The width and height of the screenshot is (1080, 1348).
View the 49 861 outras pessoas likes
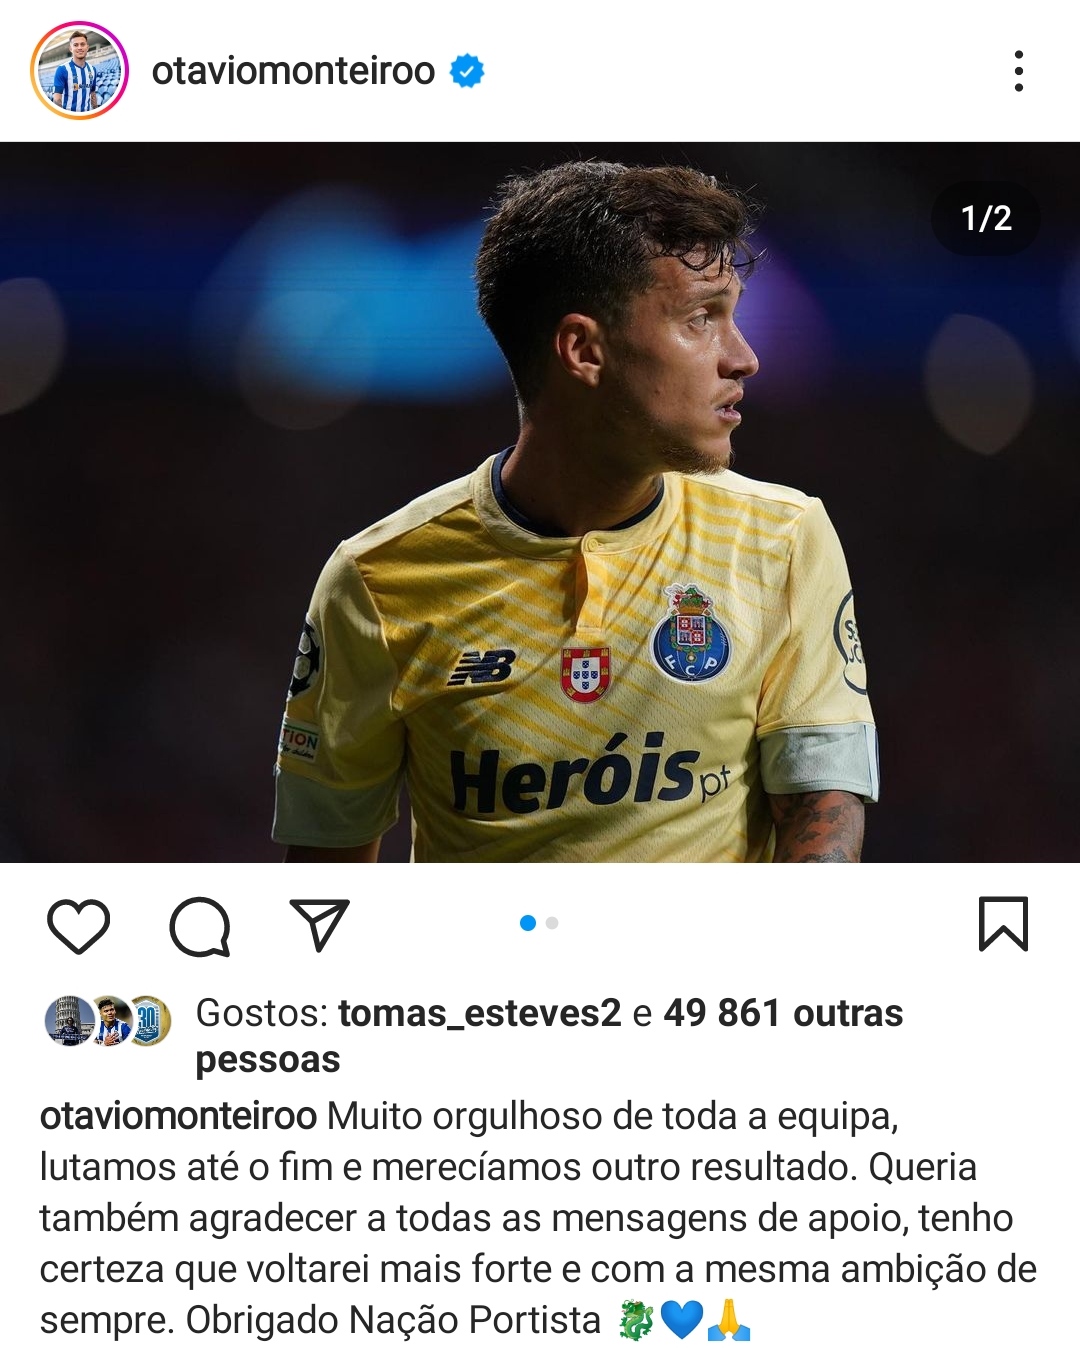pos(549,1036)
